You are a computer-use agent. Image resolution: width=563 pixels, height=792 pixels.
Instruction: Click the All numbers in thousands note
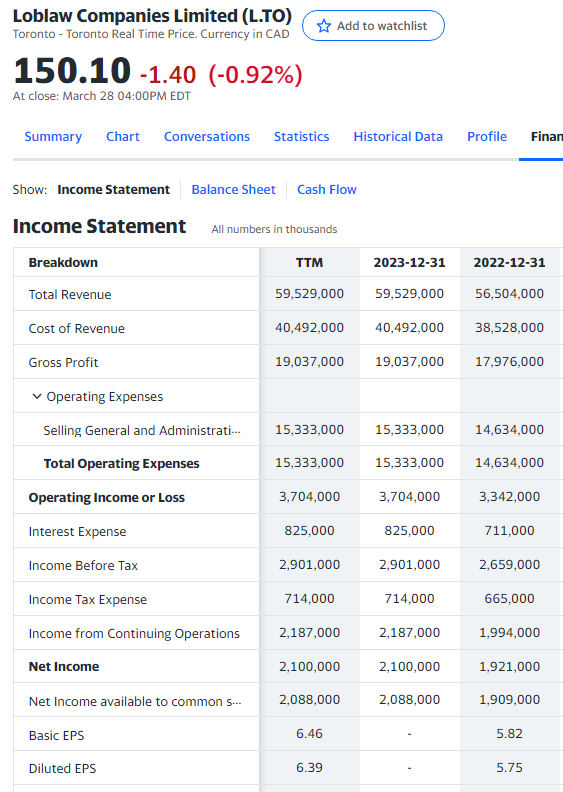click(274, 229)
